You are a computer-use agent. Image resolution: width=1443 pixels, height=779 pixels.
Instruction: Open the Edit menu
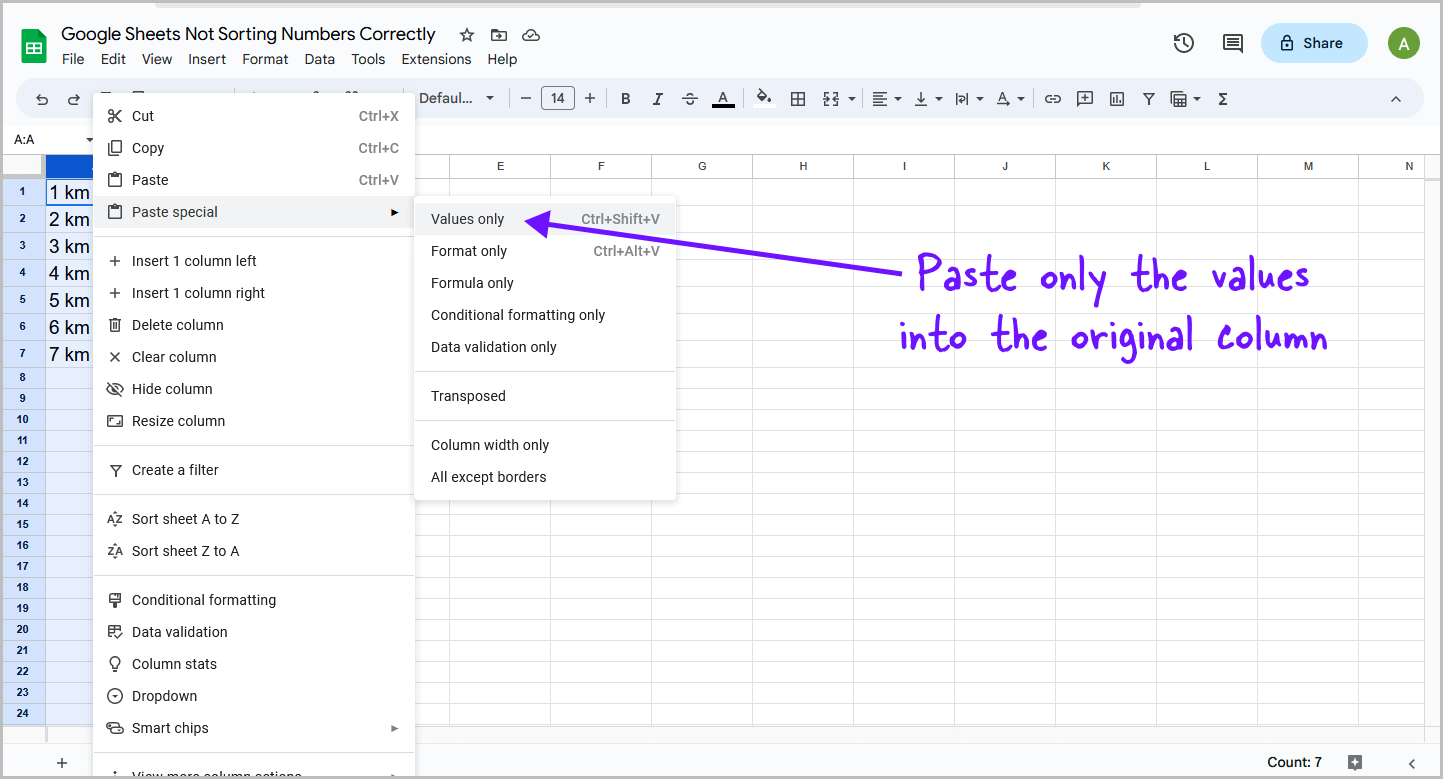point(113,59)
